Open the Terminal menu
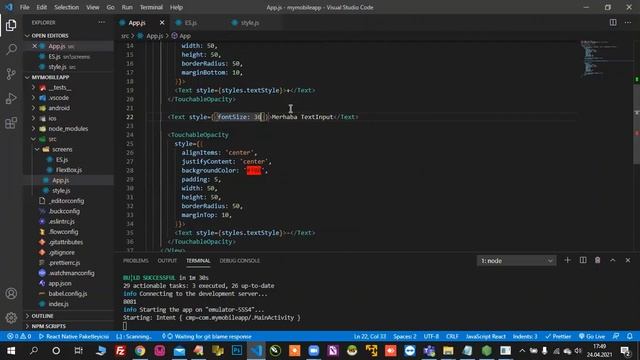Viewport: 640px width, 360px height. (151, 7)
